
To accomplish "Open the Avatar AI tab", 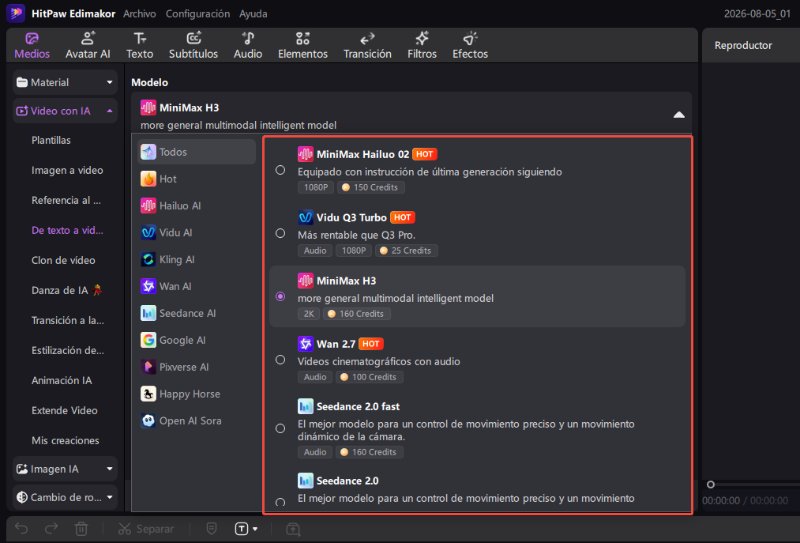I will tap(88, 45).
